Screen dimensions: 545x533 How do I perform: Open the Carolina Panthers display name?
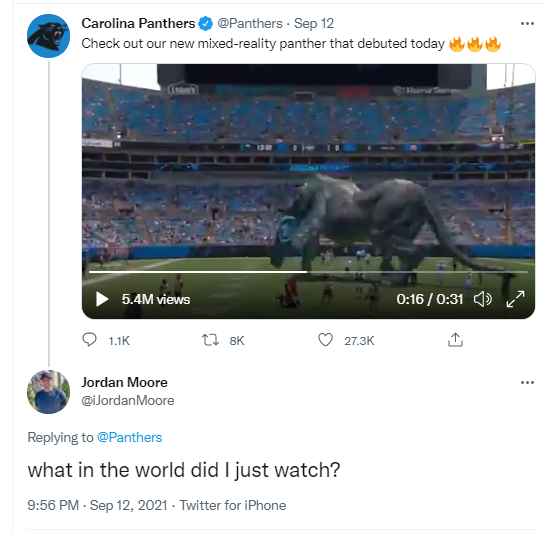[138, 24]
